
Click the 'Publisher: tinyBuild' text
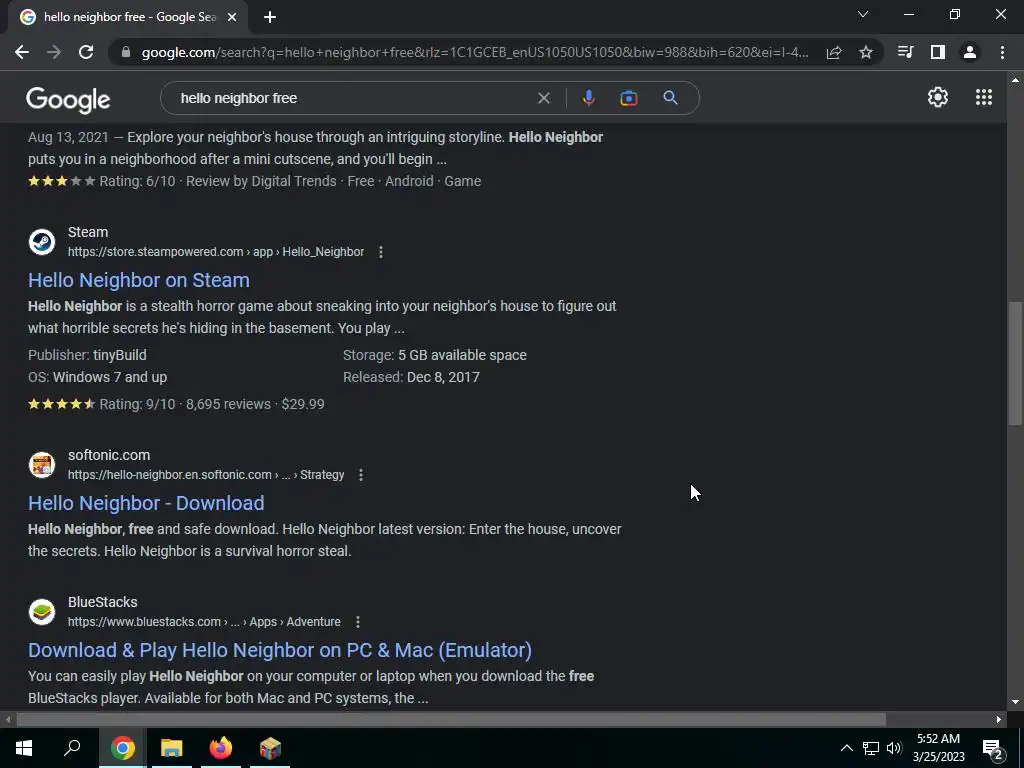[x=87, y=355]
